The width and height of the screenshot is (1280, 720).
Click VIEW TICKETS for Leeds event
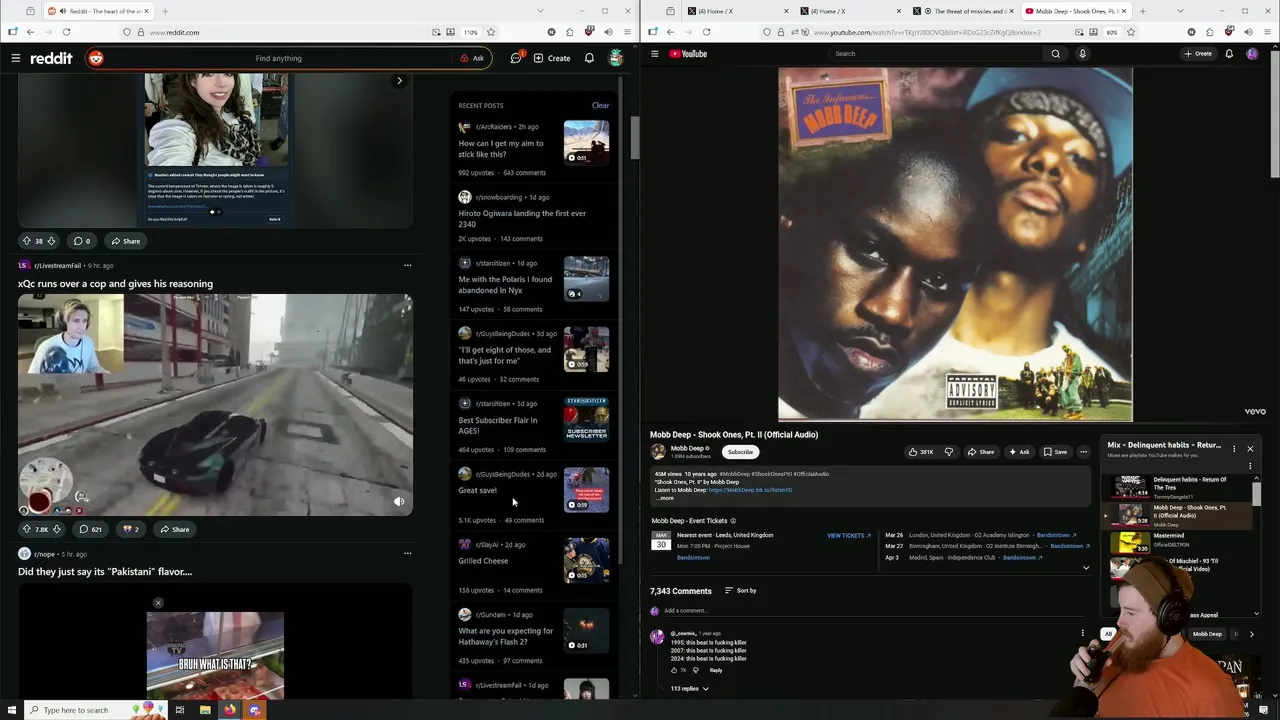pos(849,536)
